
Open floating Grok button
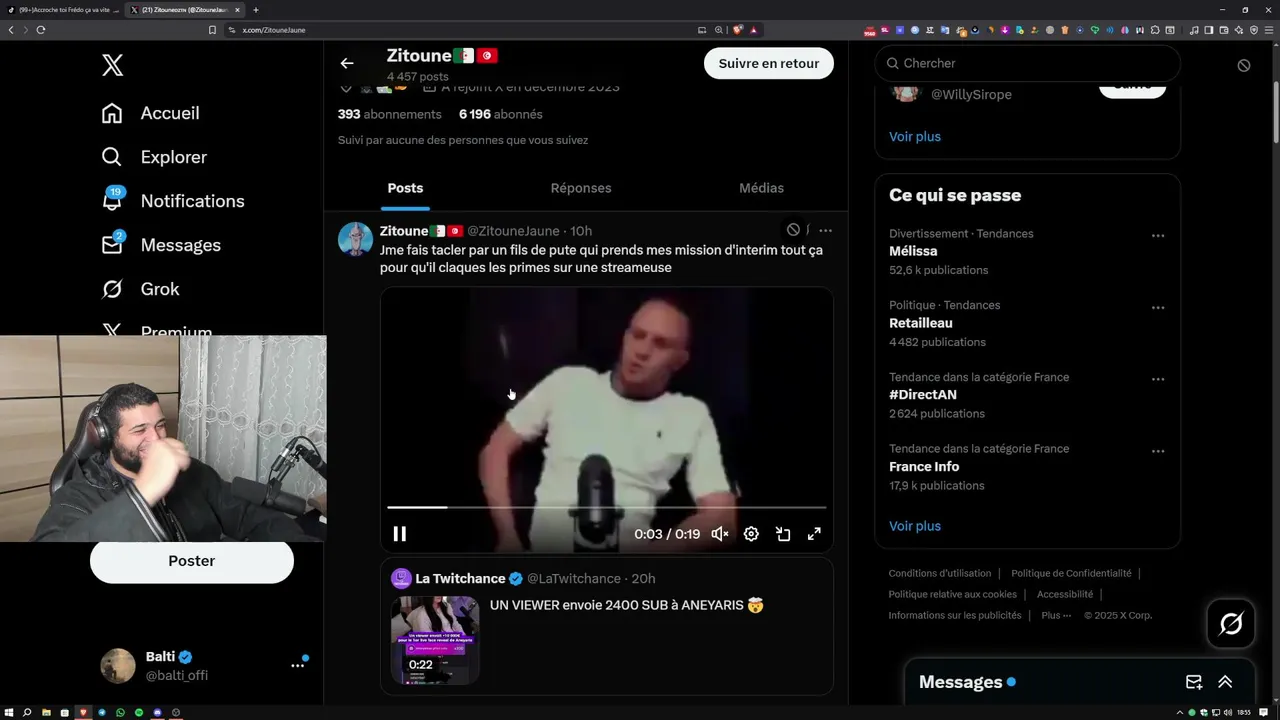click(1231, 624)
